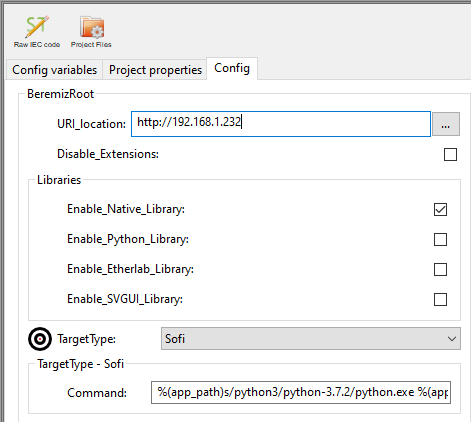Enable the SVGUI Library checkbox

(440, 299)
